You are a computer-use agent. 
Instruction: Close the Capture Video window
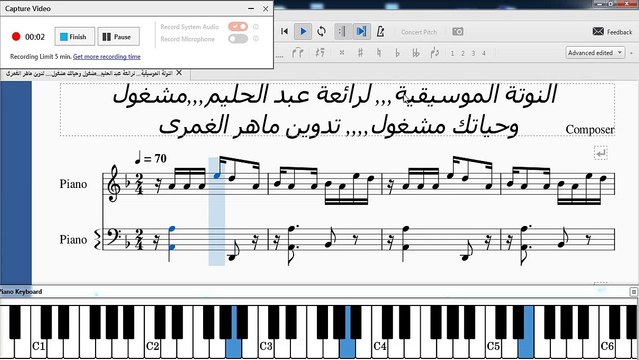pos(266,8)
